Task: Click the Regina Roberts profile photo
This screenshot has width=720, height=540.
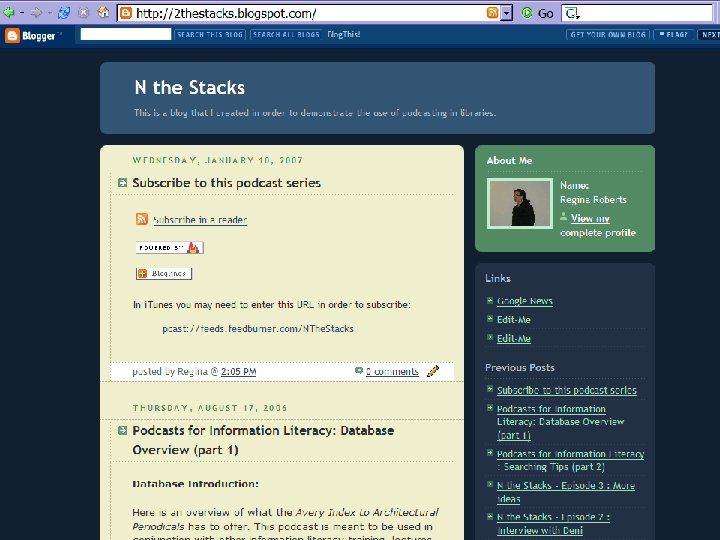Action: point(520,203)
